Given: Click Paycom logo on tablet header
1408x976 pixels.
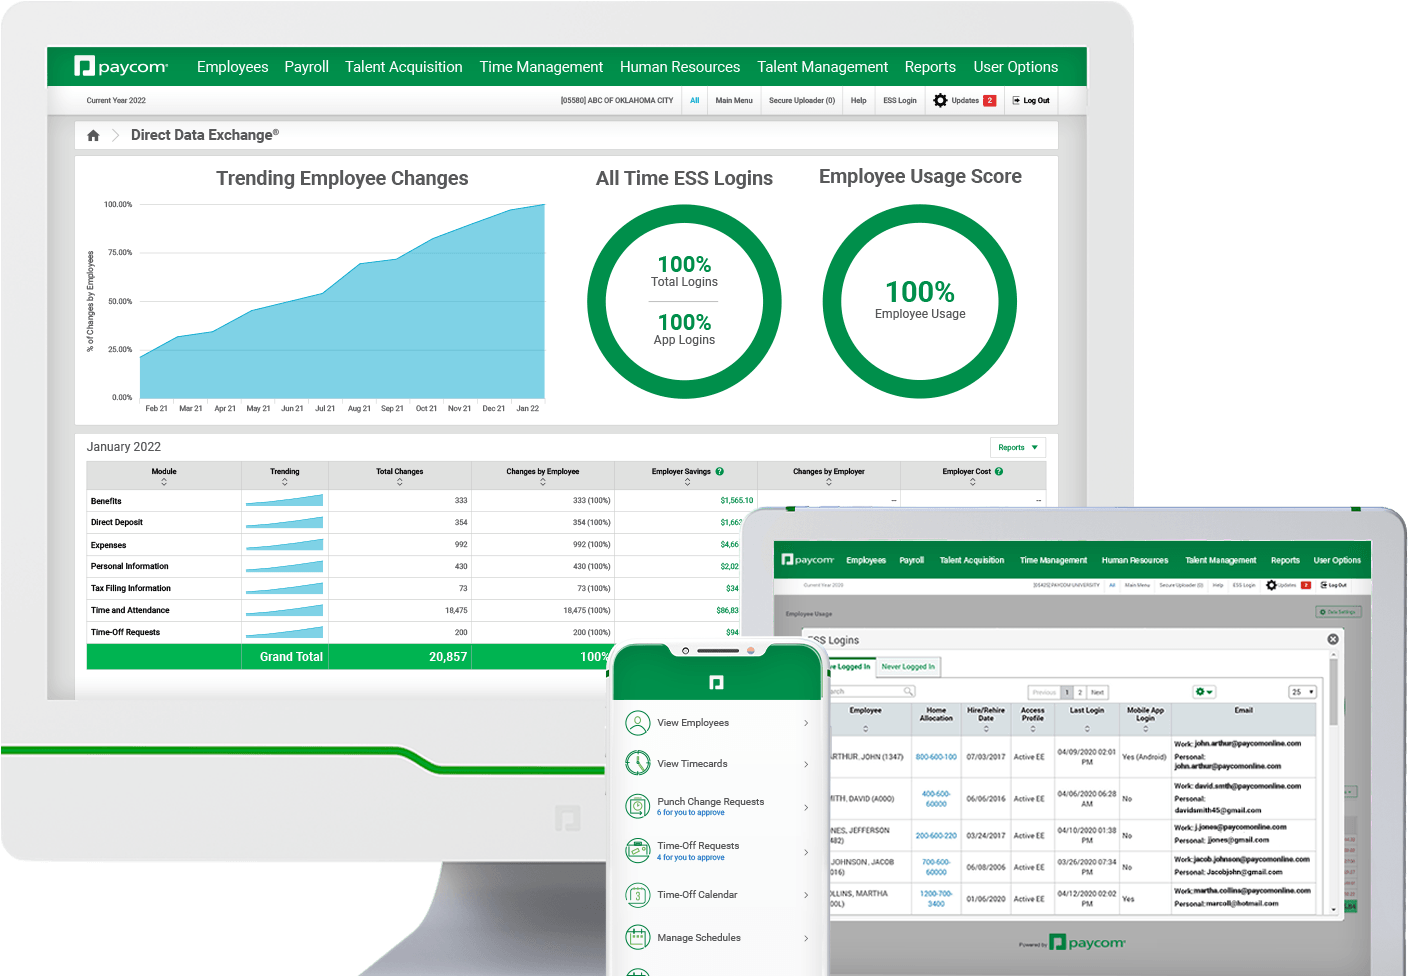Looking at the screenshot, I should [x=808, y=560].
